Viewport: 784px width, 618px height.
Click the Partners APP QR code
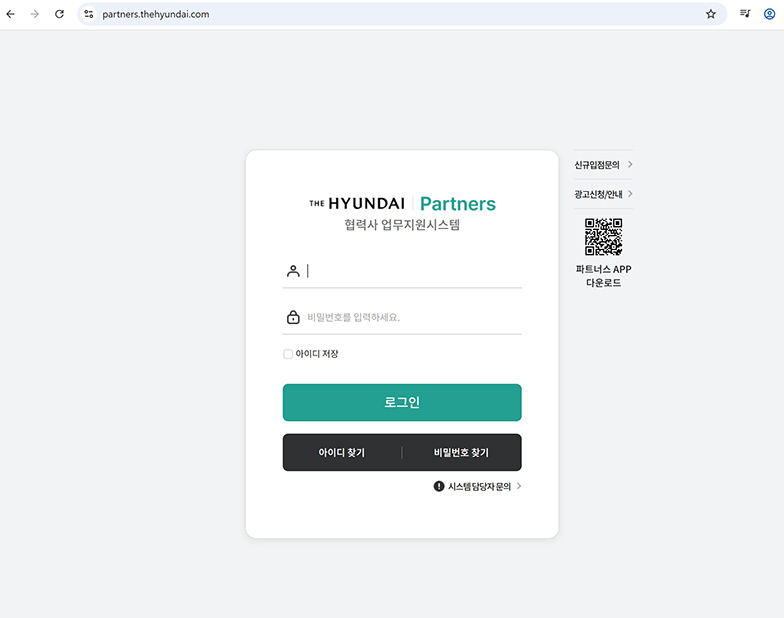[603, 237]
